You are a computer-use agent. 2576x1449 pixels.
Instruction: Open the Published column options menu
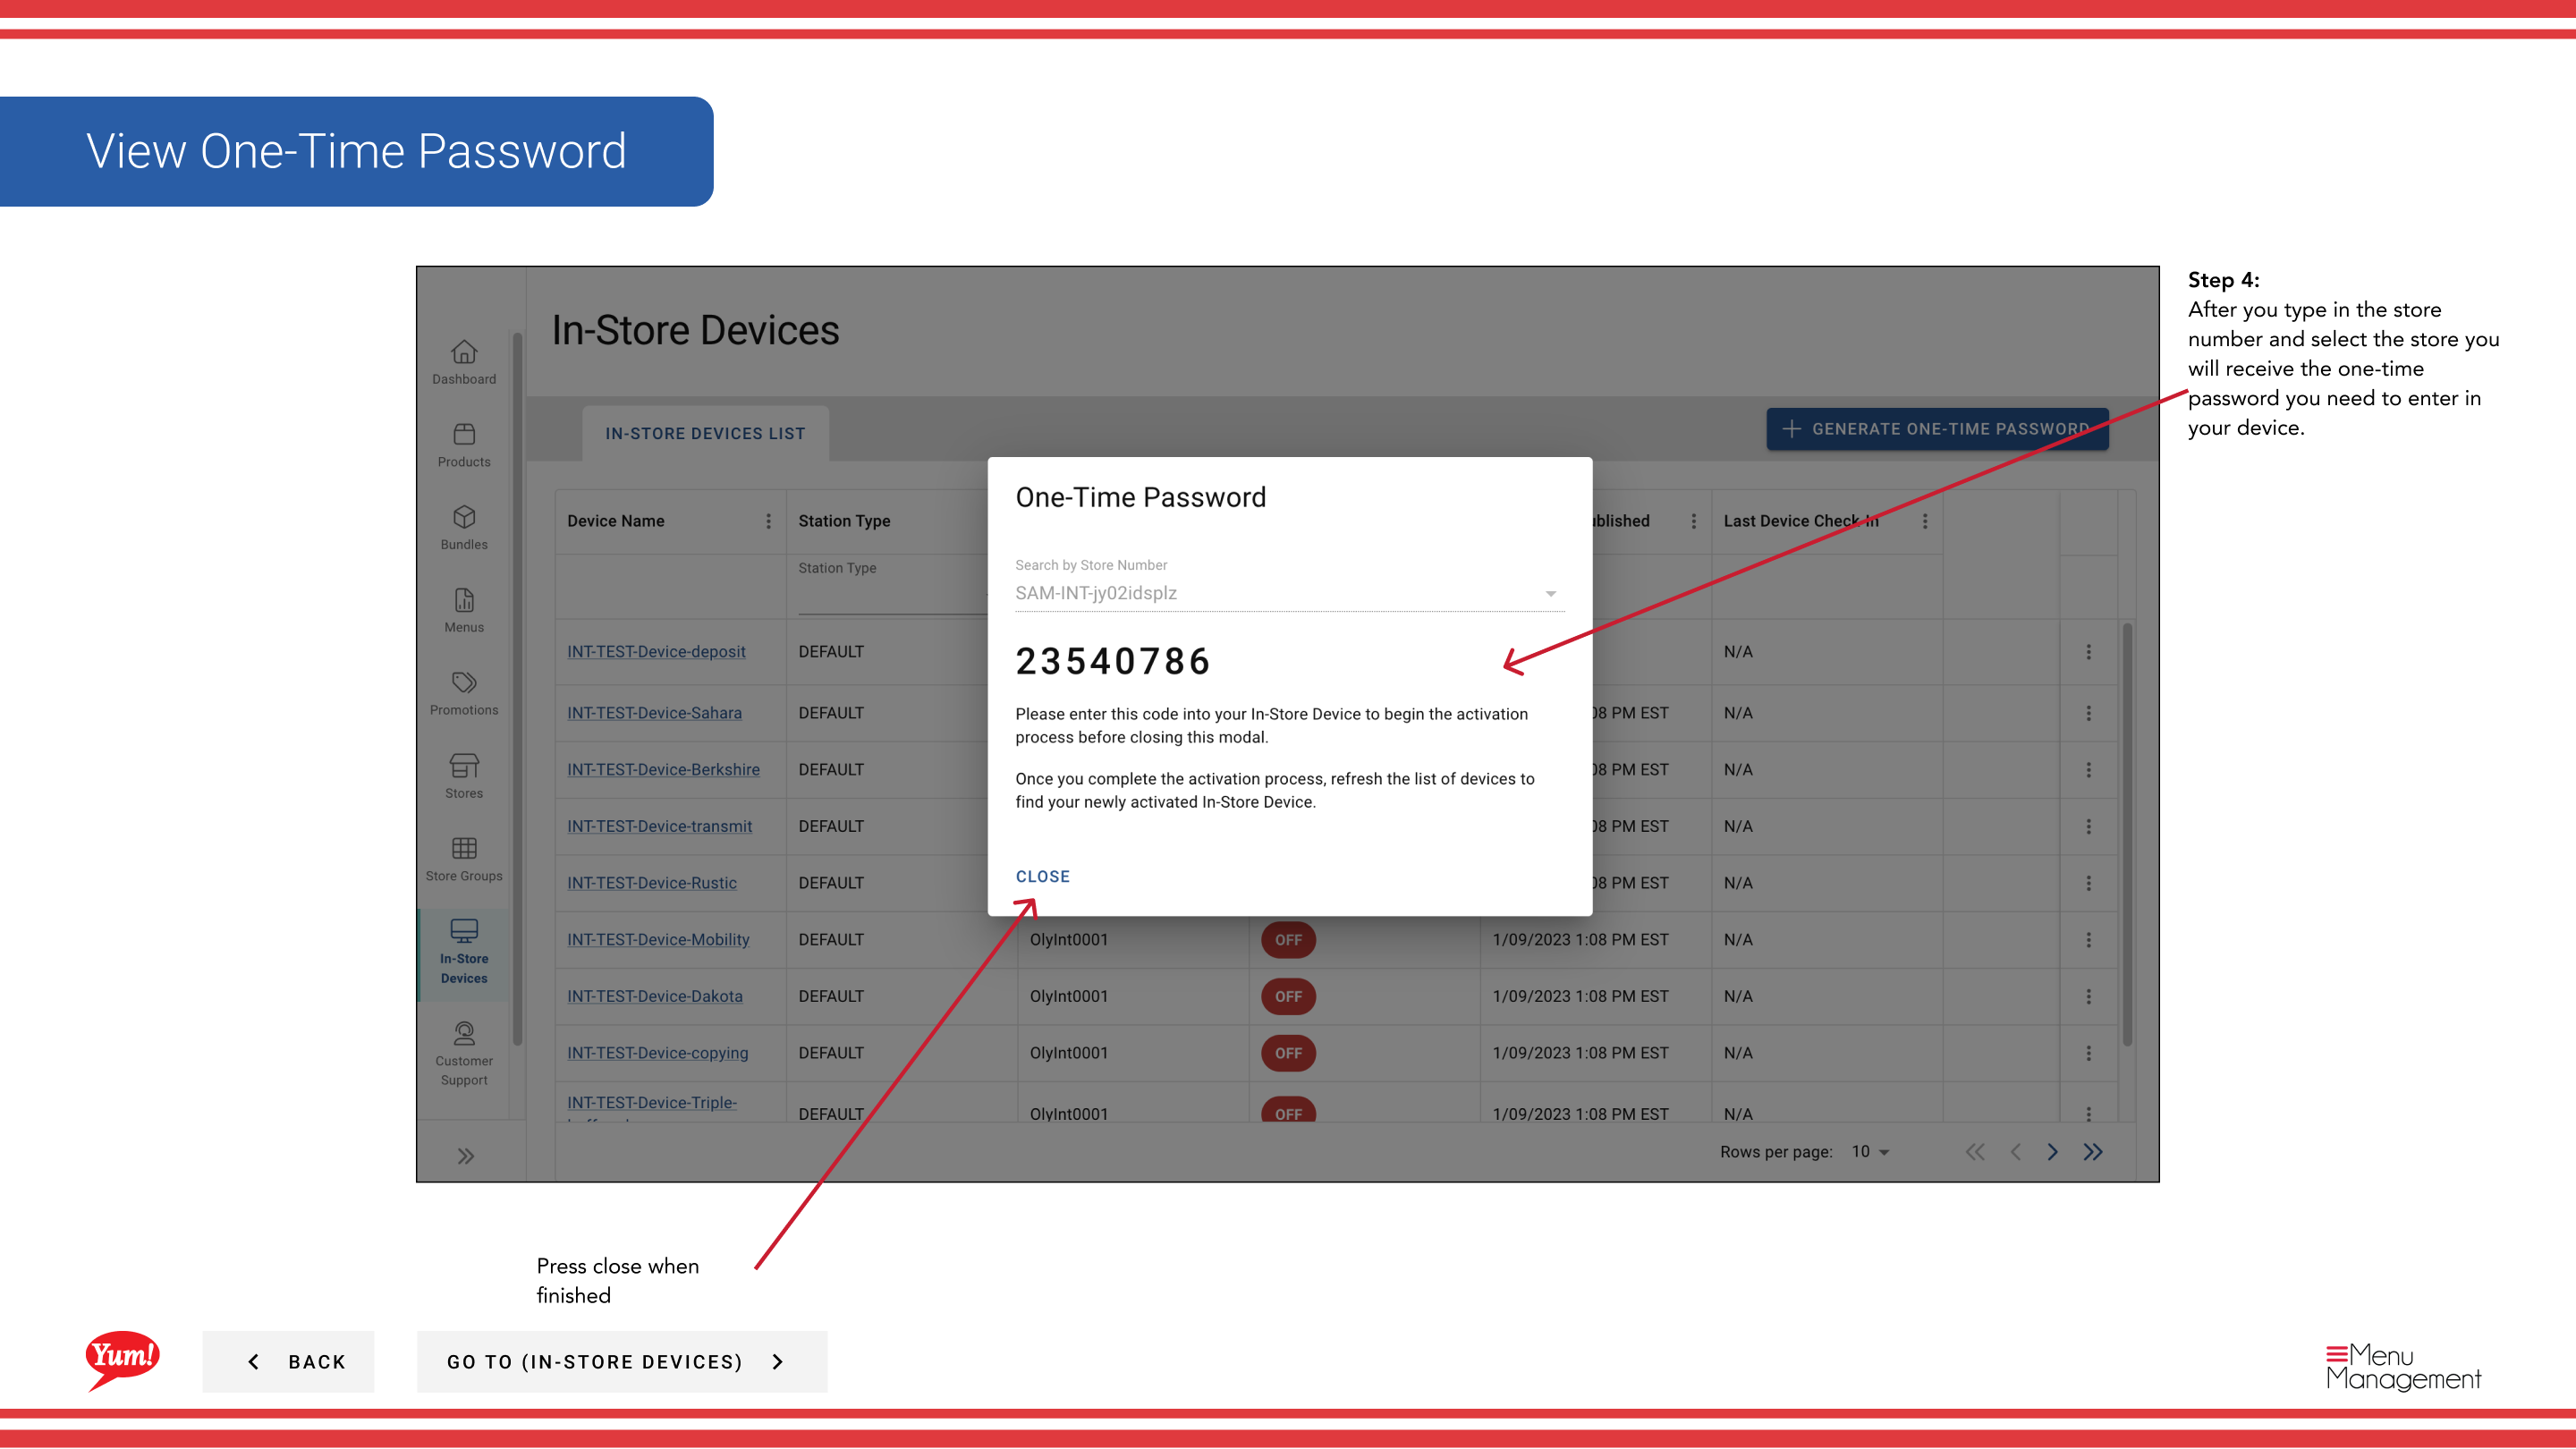(1694, 521)
